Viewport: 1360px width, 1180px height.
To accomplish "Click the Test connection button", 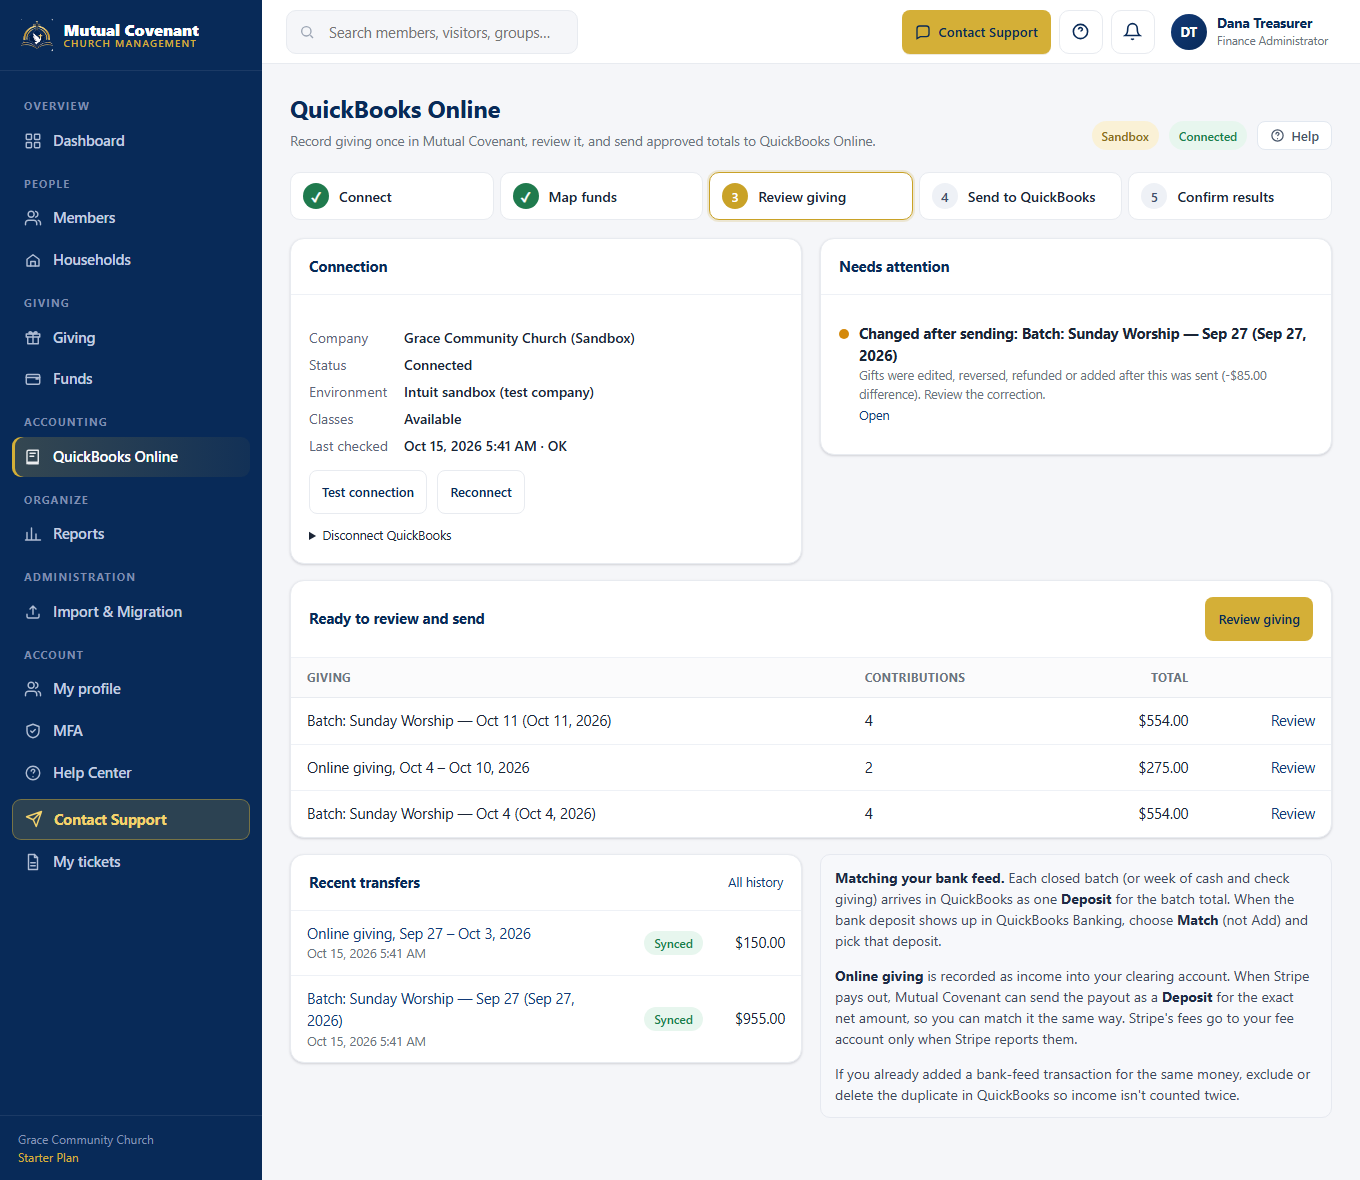I will (368, 492).
